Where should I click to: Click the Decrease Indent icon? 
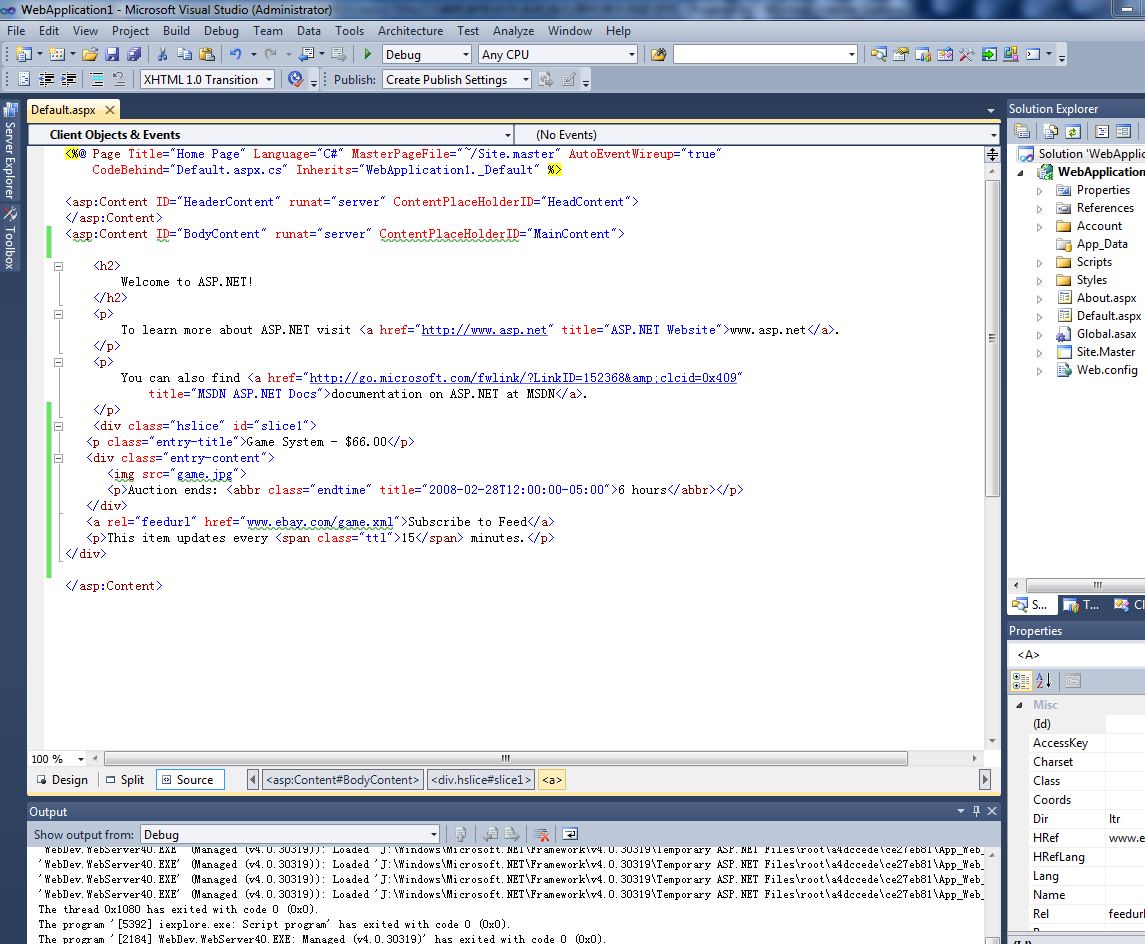click(46, 80)
